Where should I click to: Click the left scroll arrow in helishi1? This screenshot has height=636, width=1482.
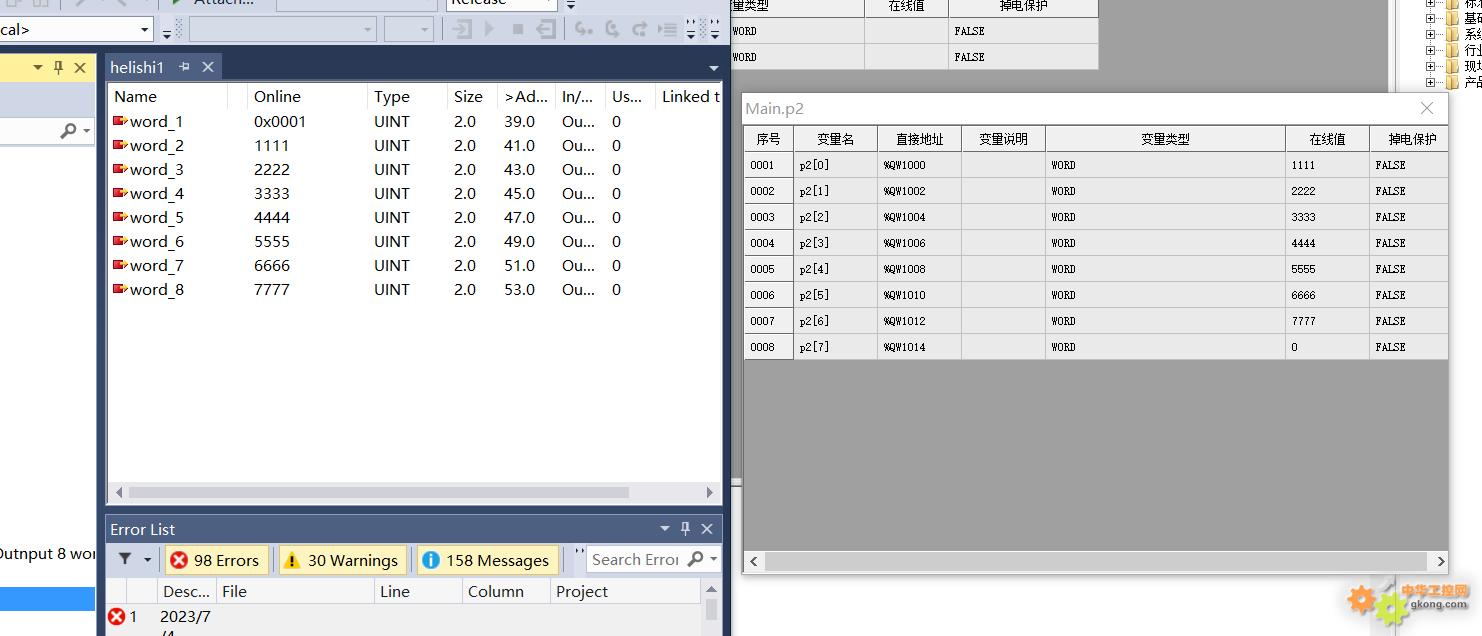[119, 492]
